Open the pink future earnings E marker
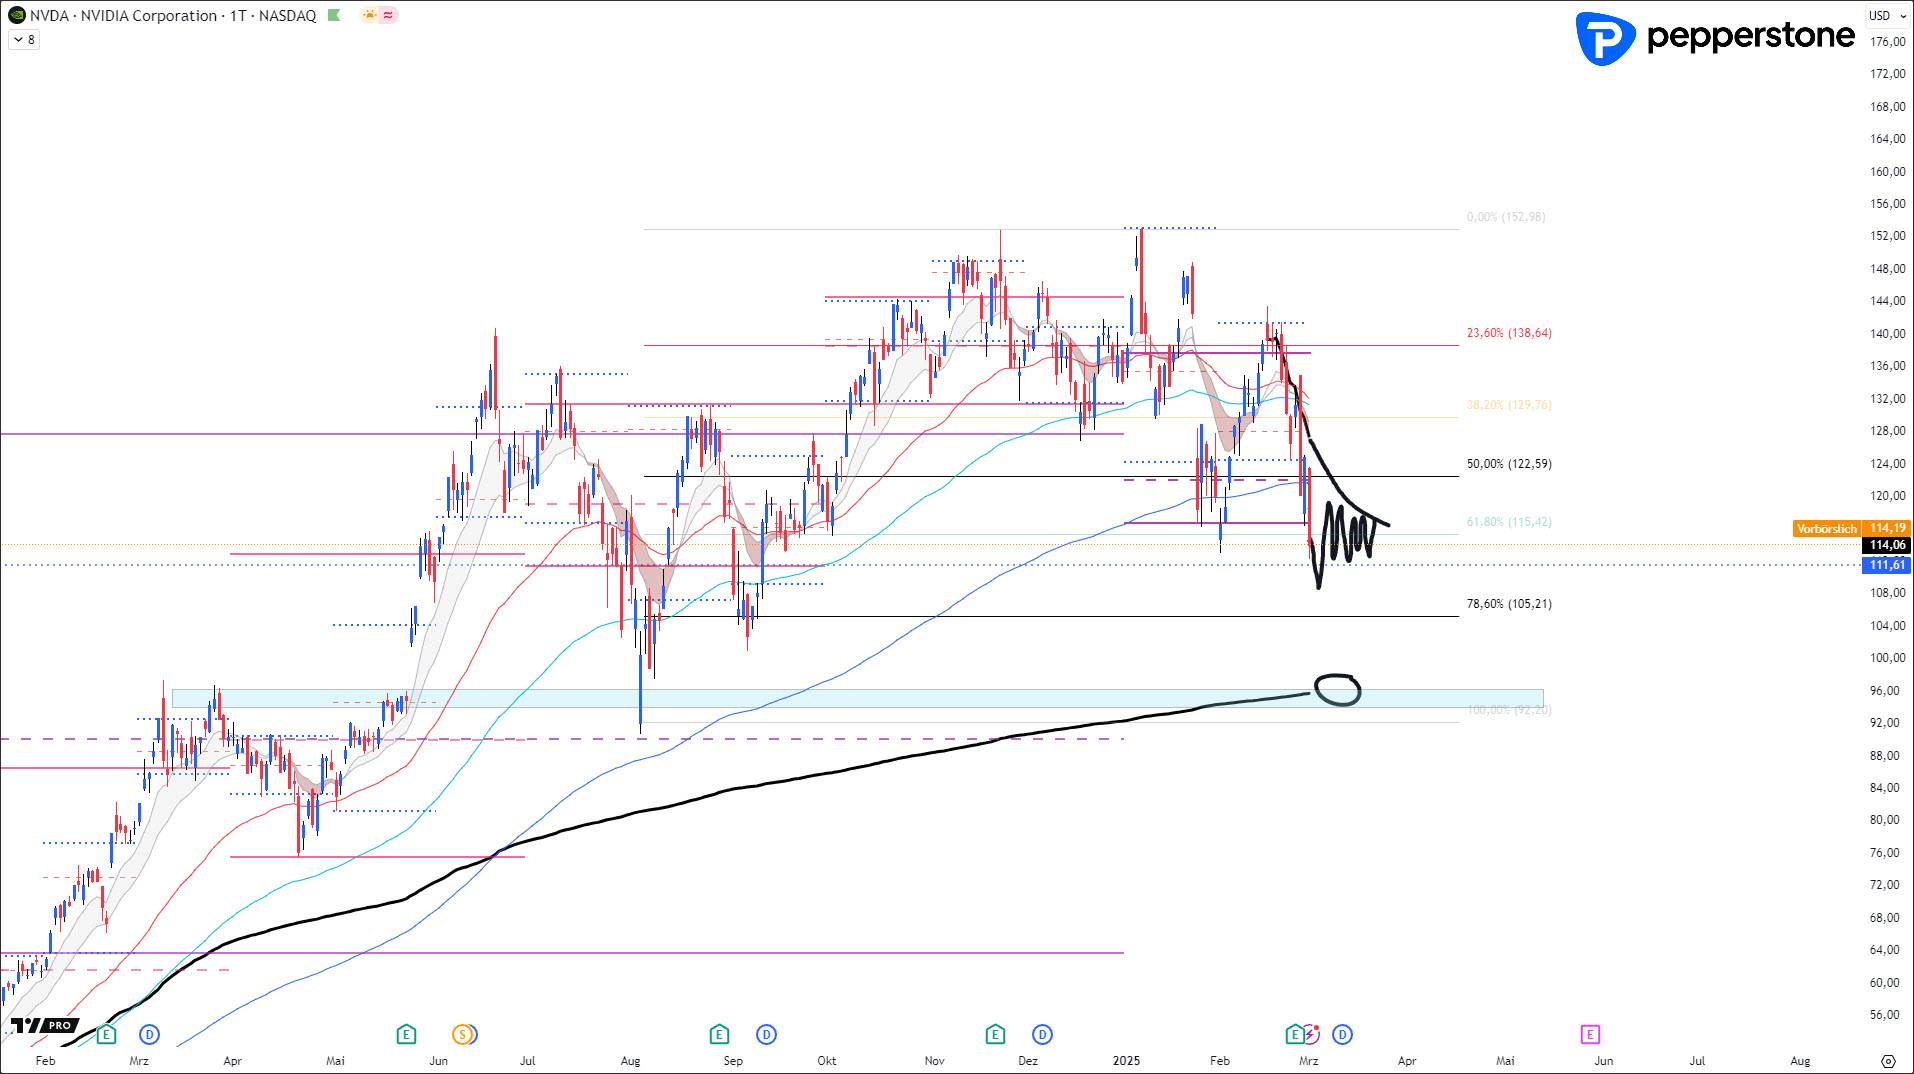 (x=1589, y=1034)
